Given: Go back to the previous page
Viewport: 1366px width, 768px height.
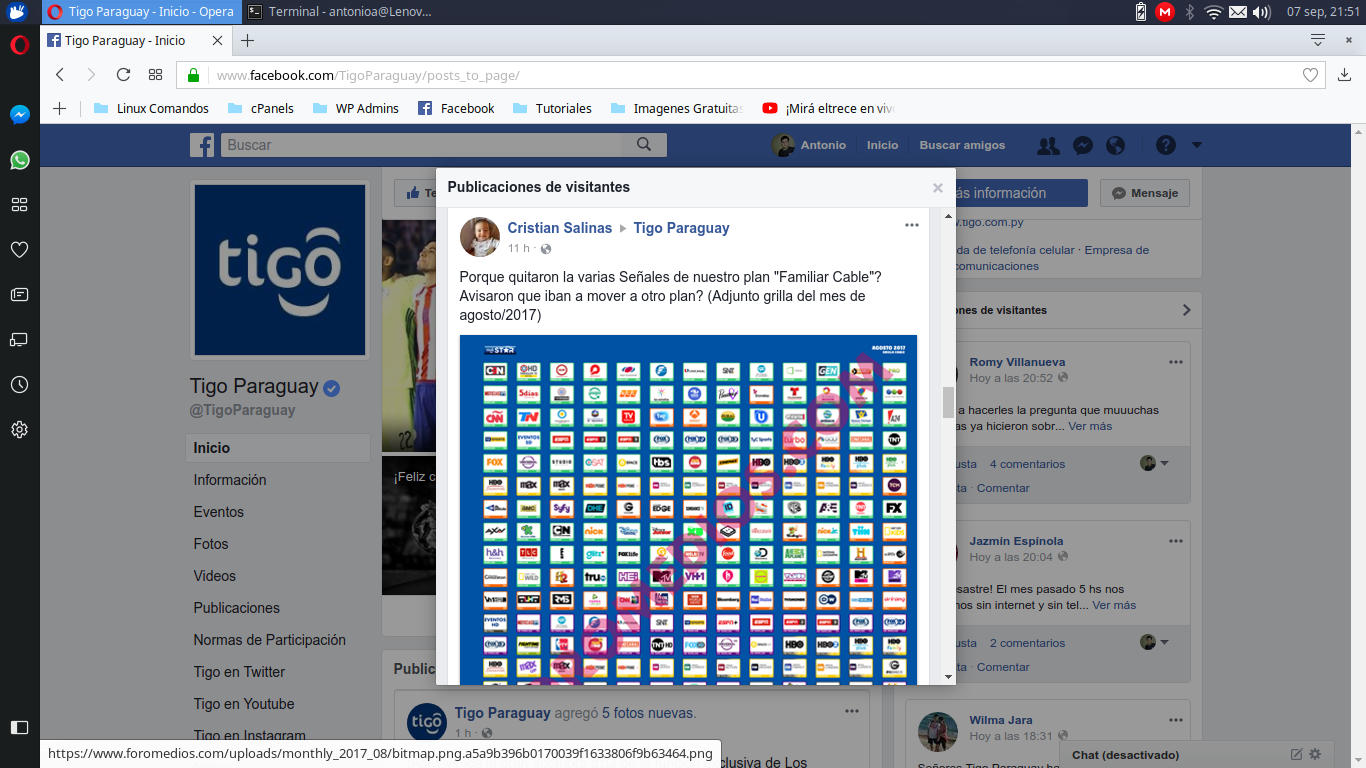Looking at the screenshot, I should click(60, 75).
